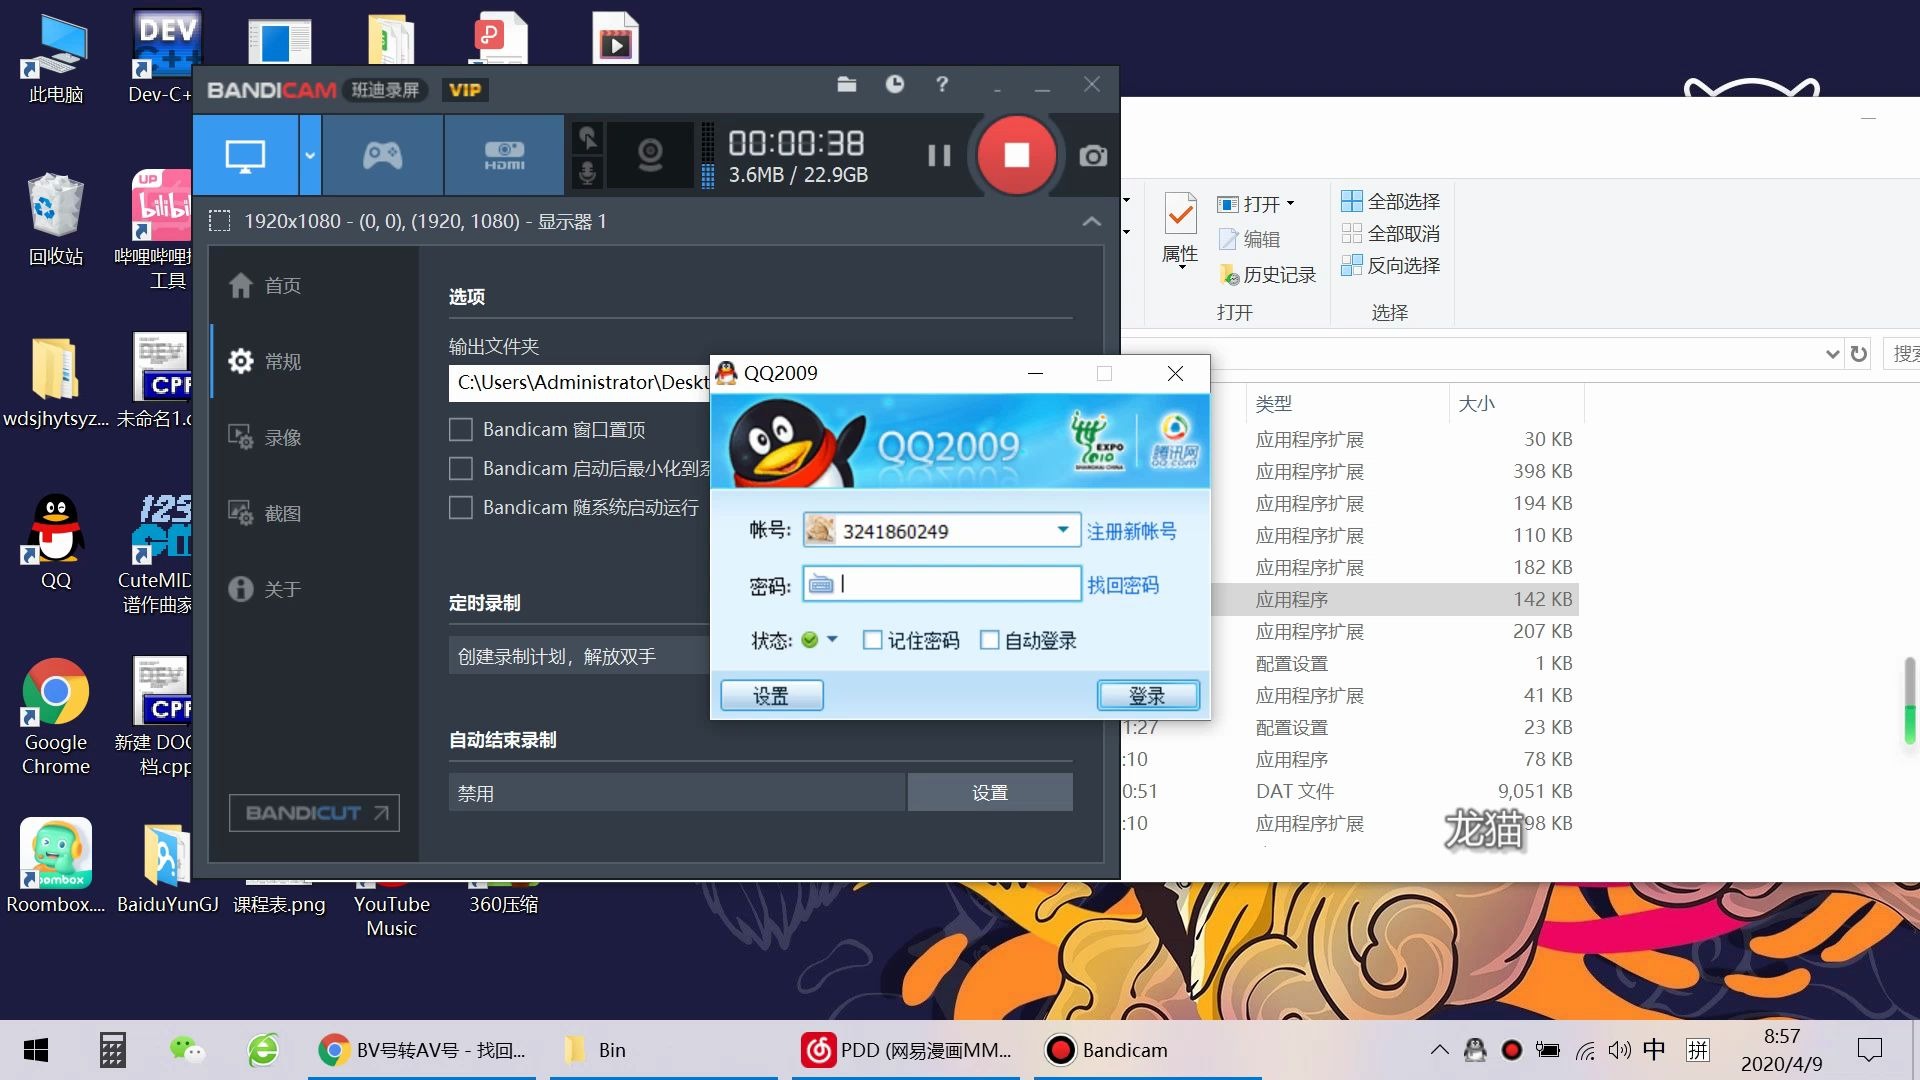The width and height of the screenshot is (1920, 1080).
Task: Tick 记住密码 checkbox in QQ
Action: coord(872,640)
